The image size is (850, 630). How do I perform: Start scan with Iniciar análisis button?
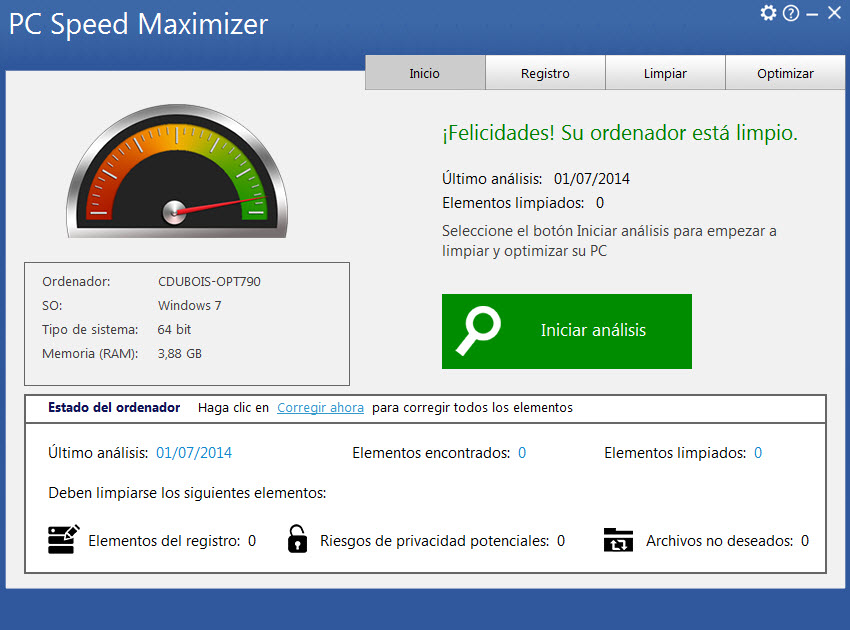click(566, 331)
